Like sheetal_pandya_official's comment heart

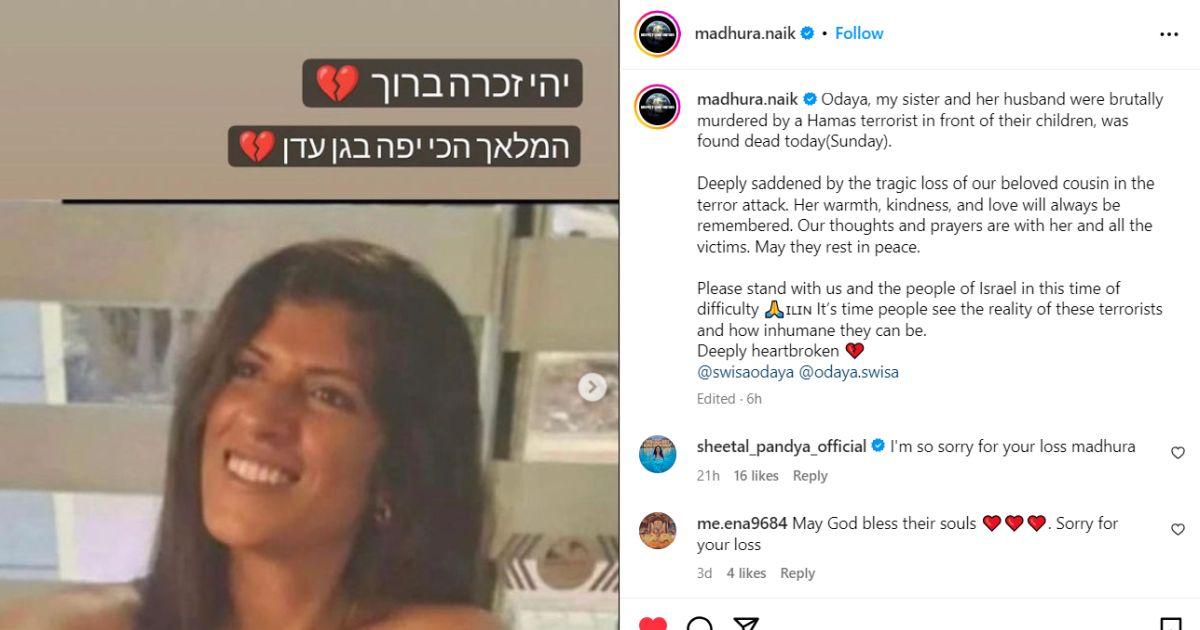coord(1177,453)
